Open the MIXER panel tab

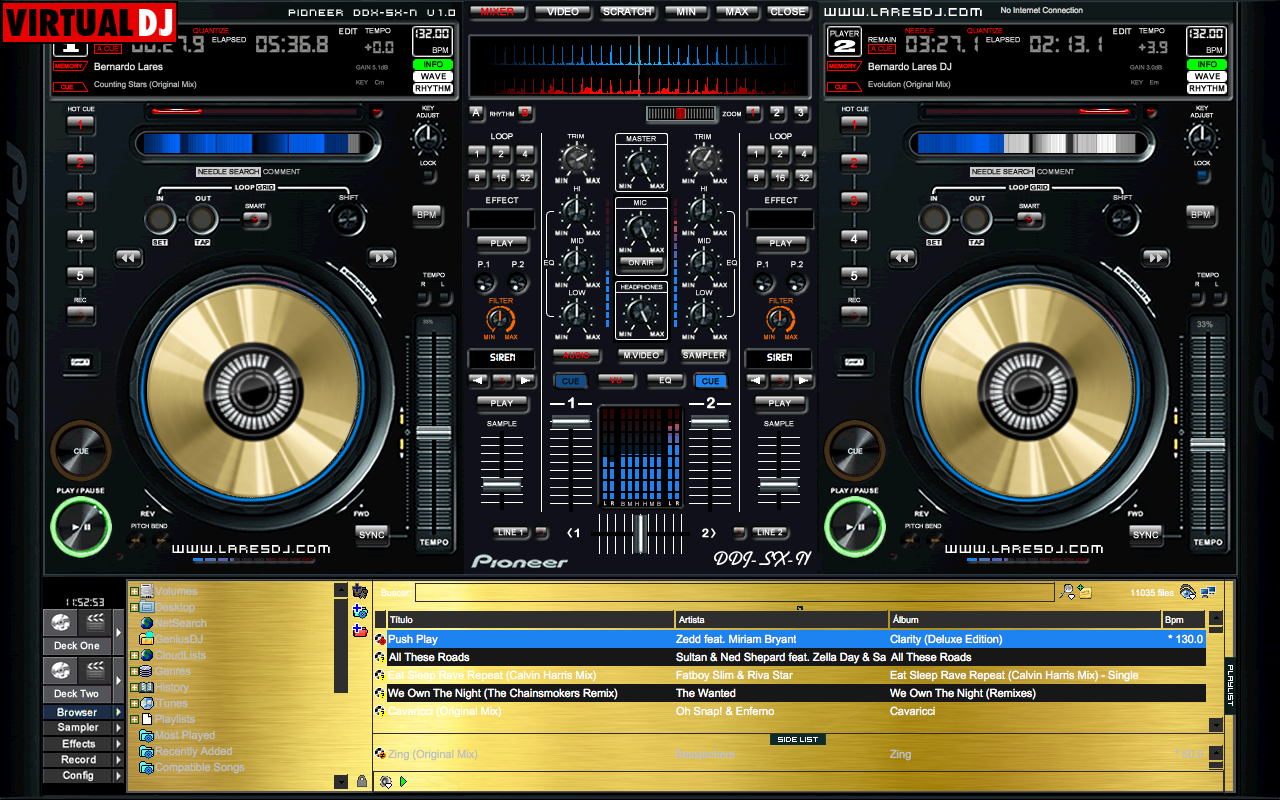498,12
